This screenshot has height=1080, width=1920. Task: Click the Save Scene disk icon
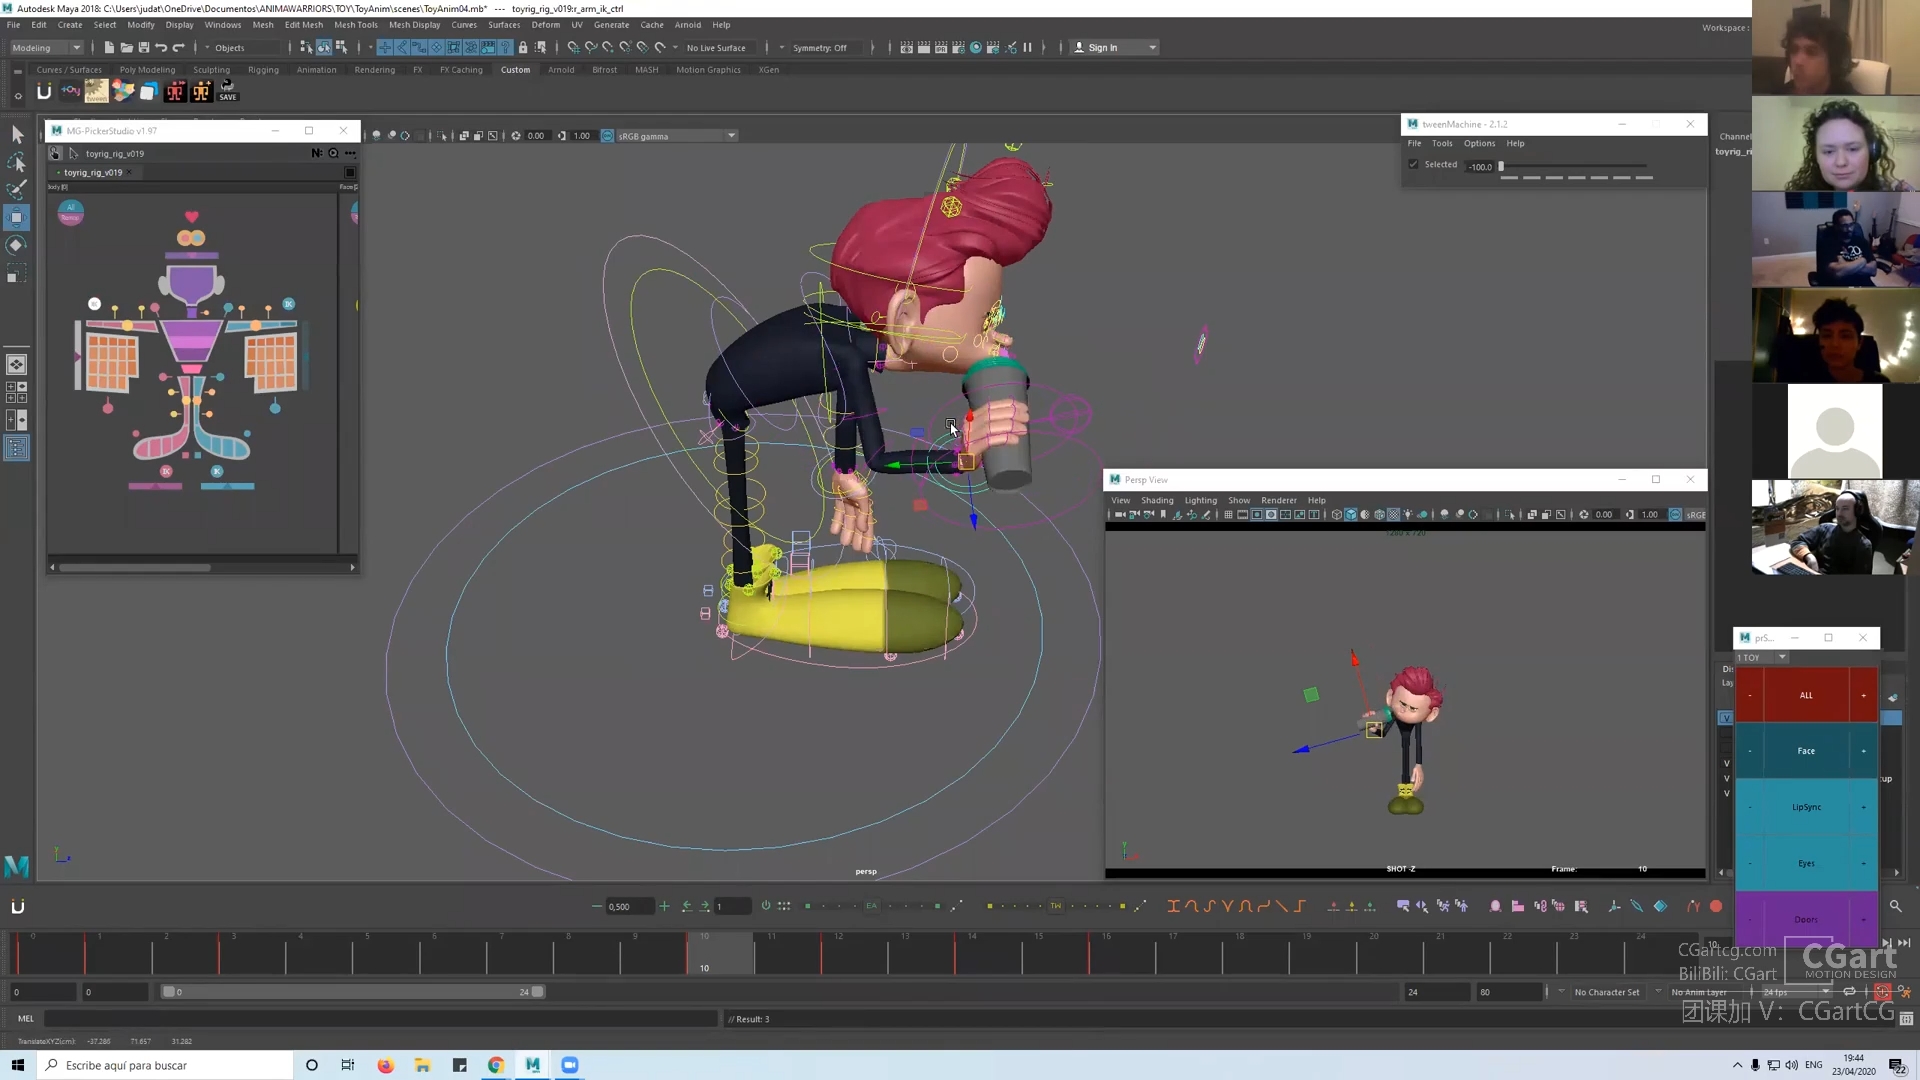pyautogui.click(x=143, y=47)
